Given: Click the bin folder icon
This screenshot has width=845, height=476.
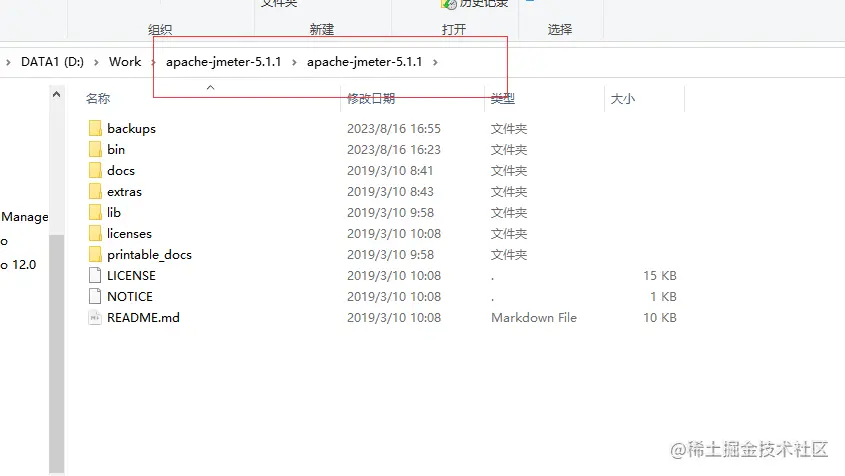Looking at the screenshot, I should (95, 149).
